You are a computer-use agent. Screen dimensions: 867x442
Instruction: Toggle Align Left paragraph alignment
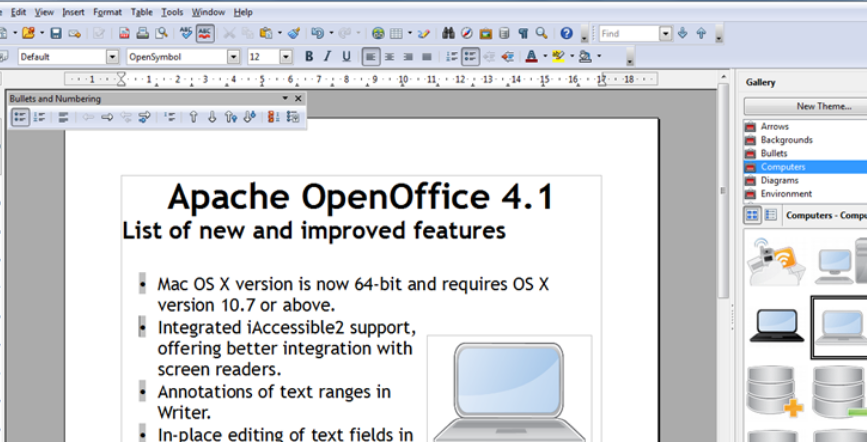(x=371, y=56)
